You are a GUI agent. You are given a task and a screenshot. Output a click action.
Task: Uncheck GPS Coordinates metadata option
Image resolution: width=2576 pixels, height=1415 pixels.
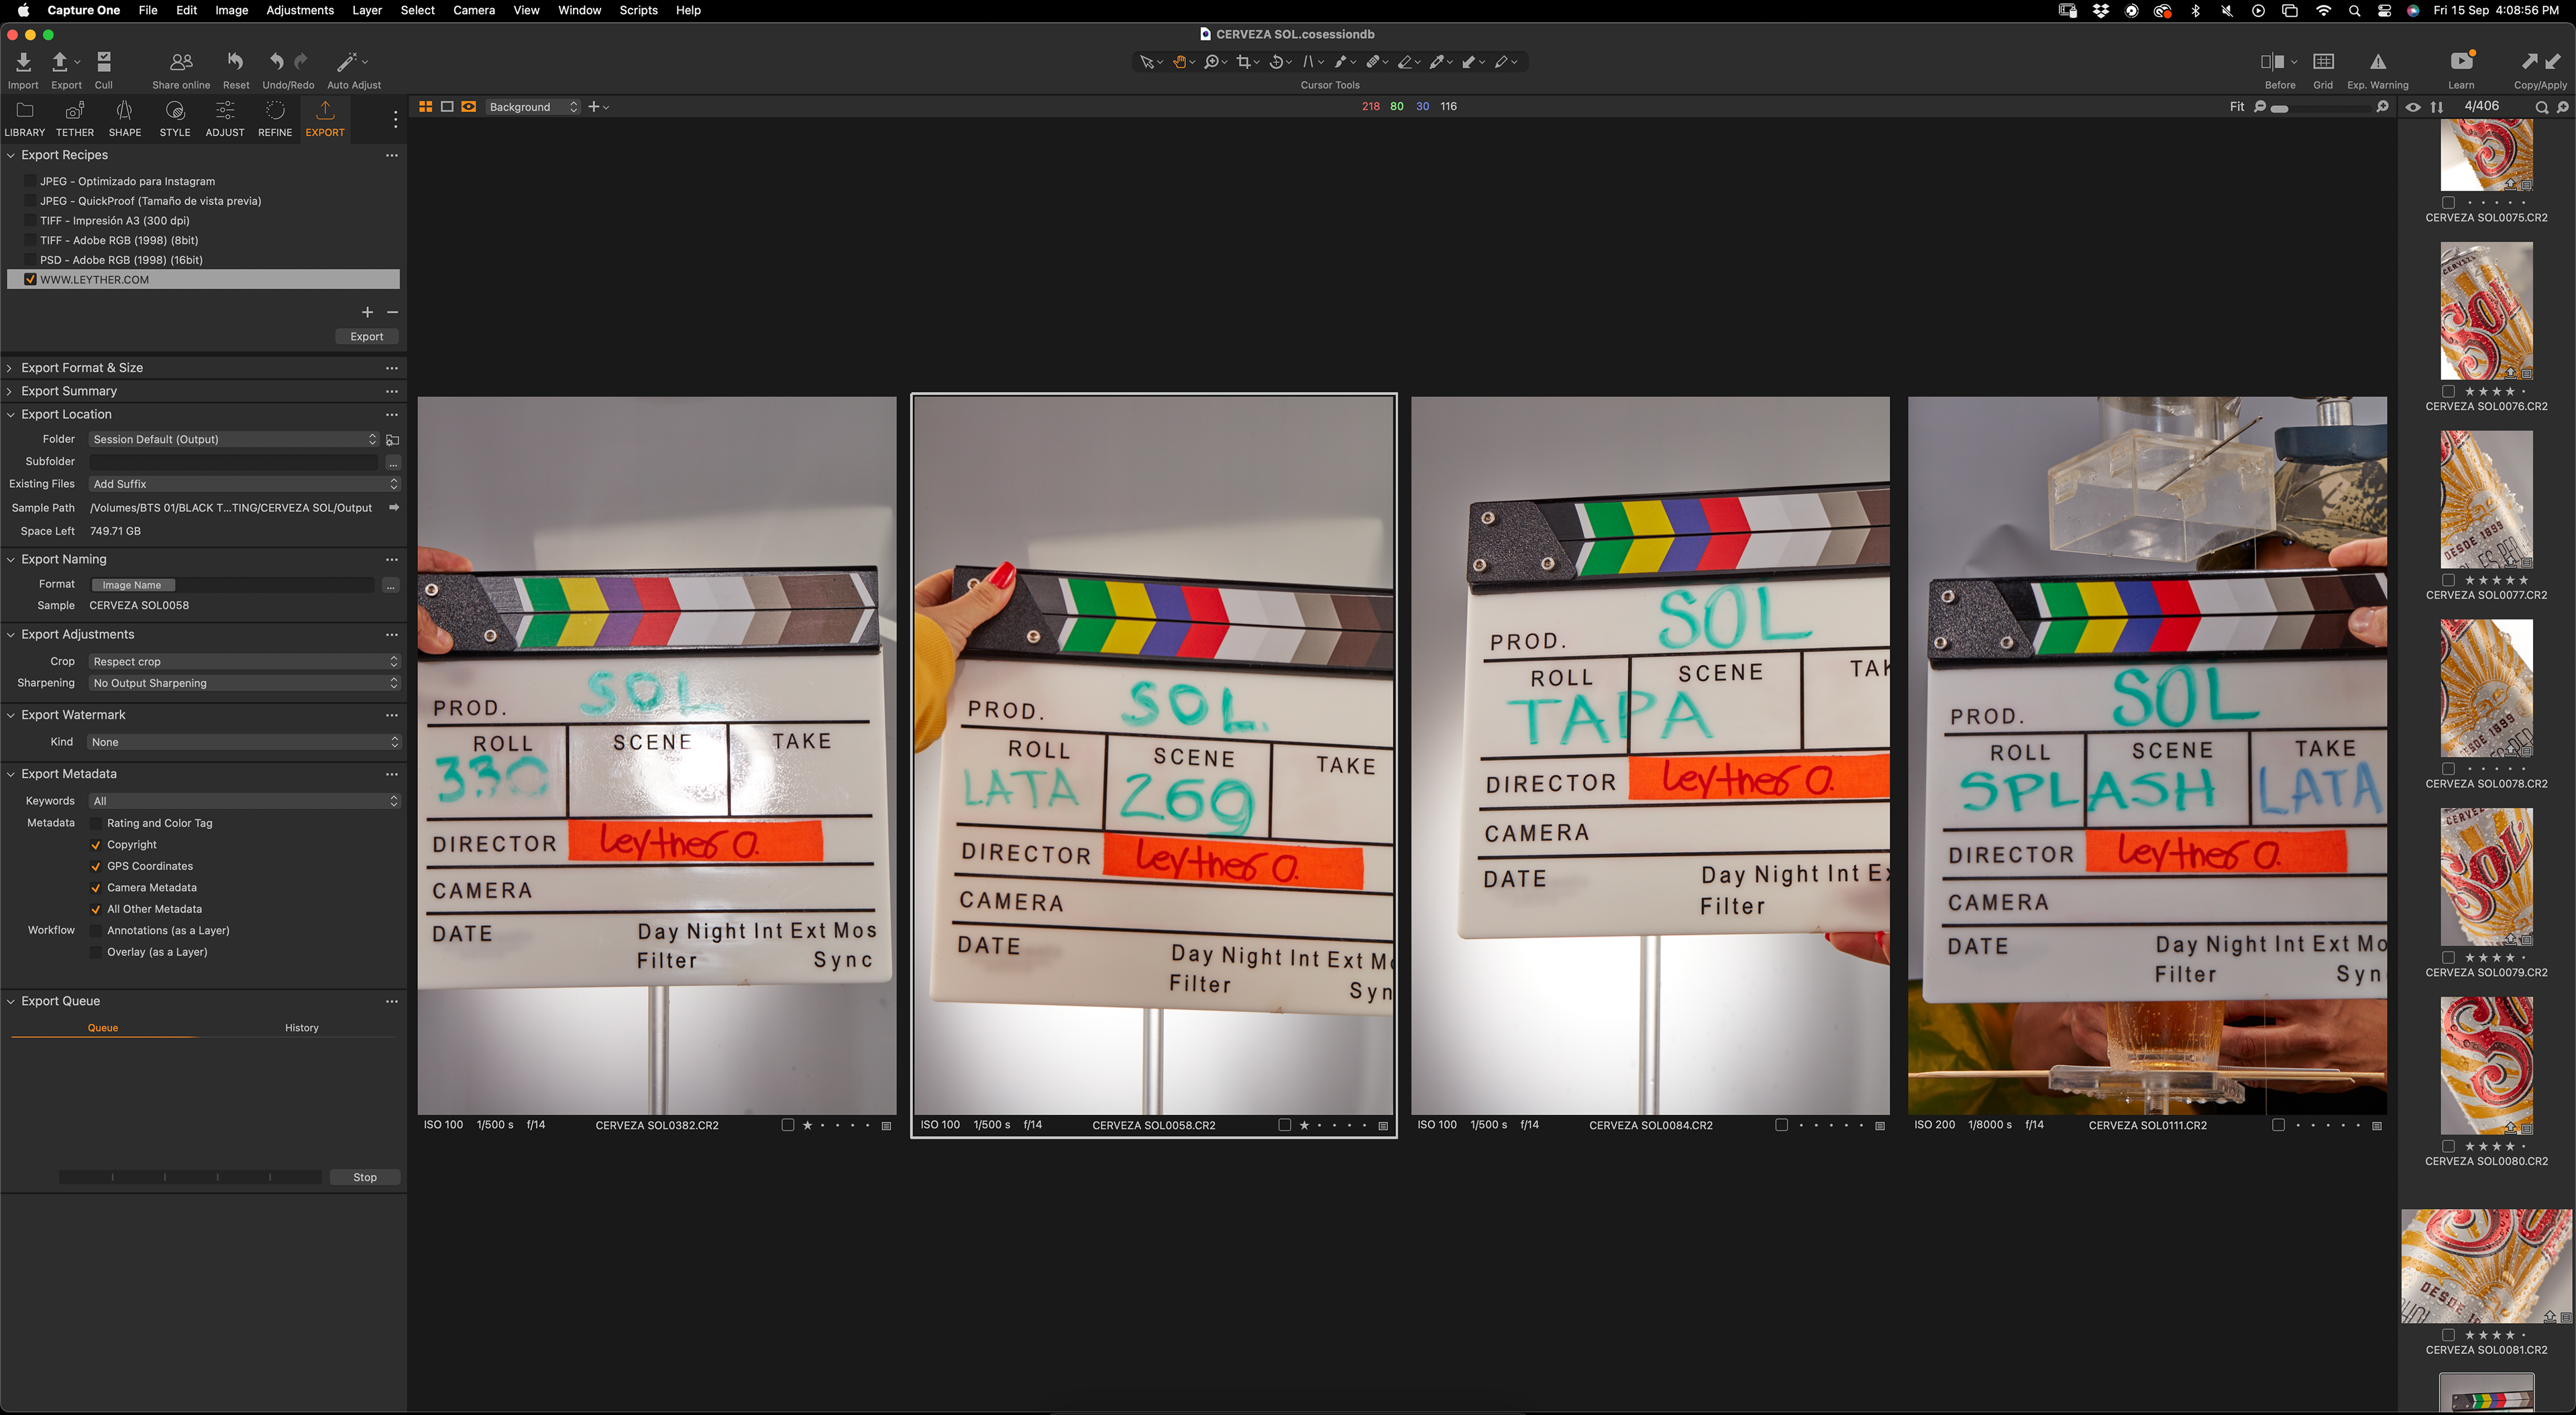[96, 866]
